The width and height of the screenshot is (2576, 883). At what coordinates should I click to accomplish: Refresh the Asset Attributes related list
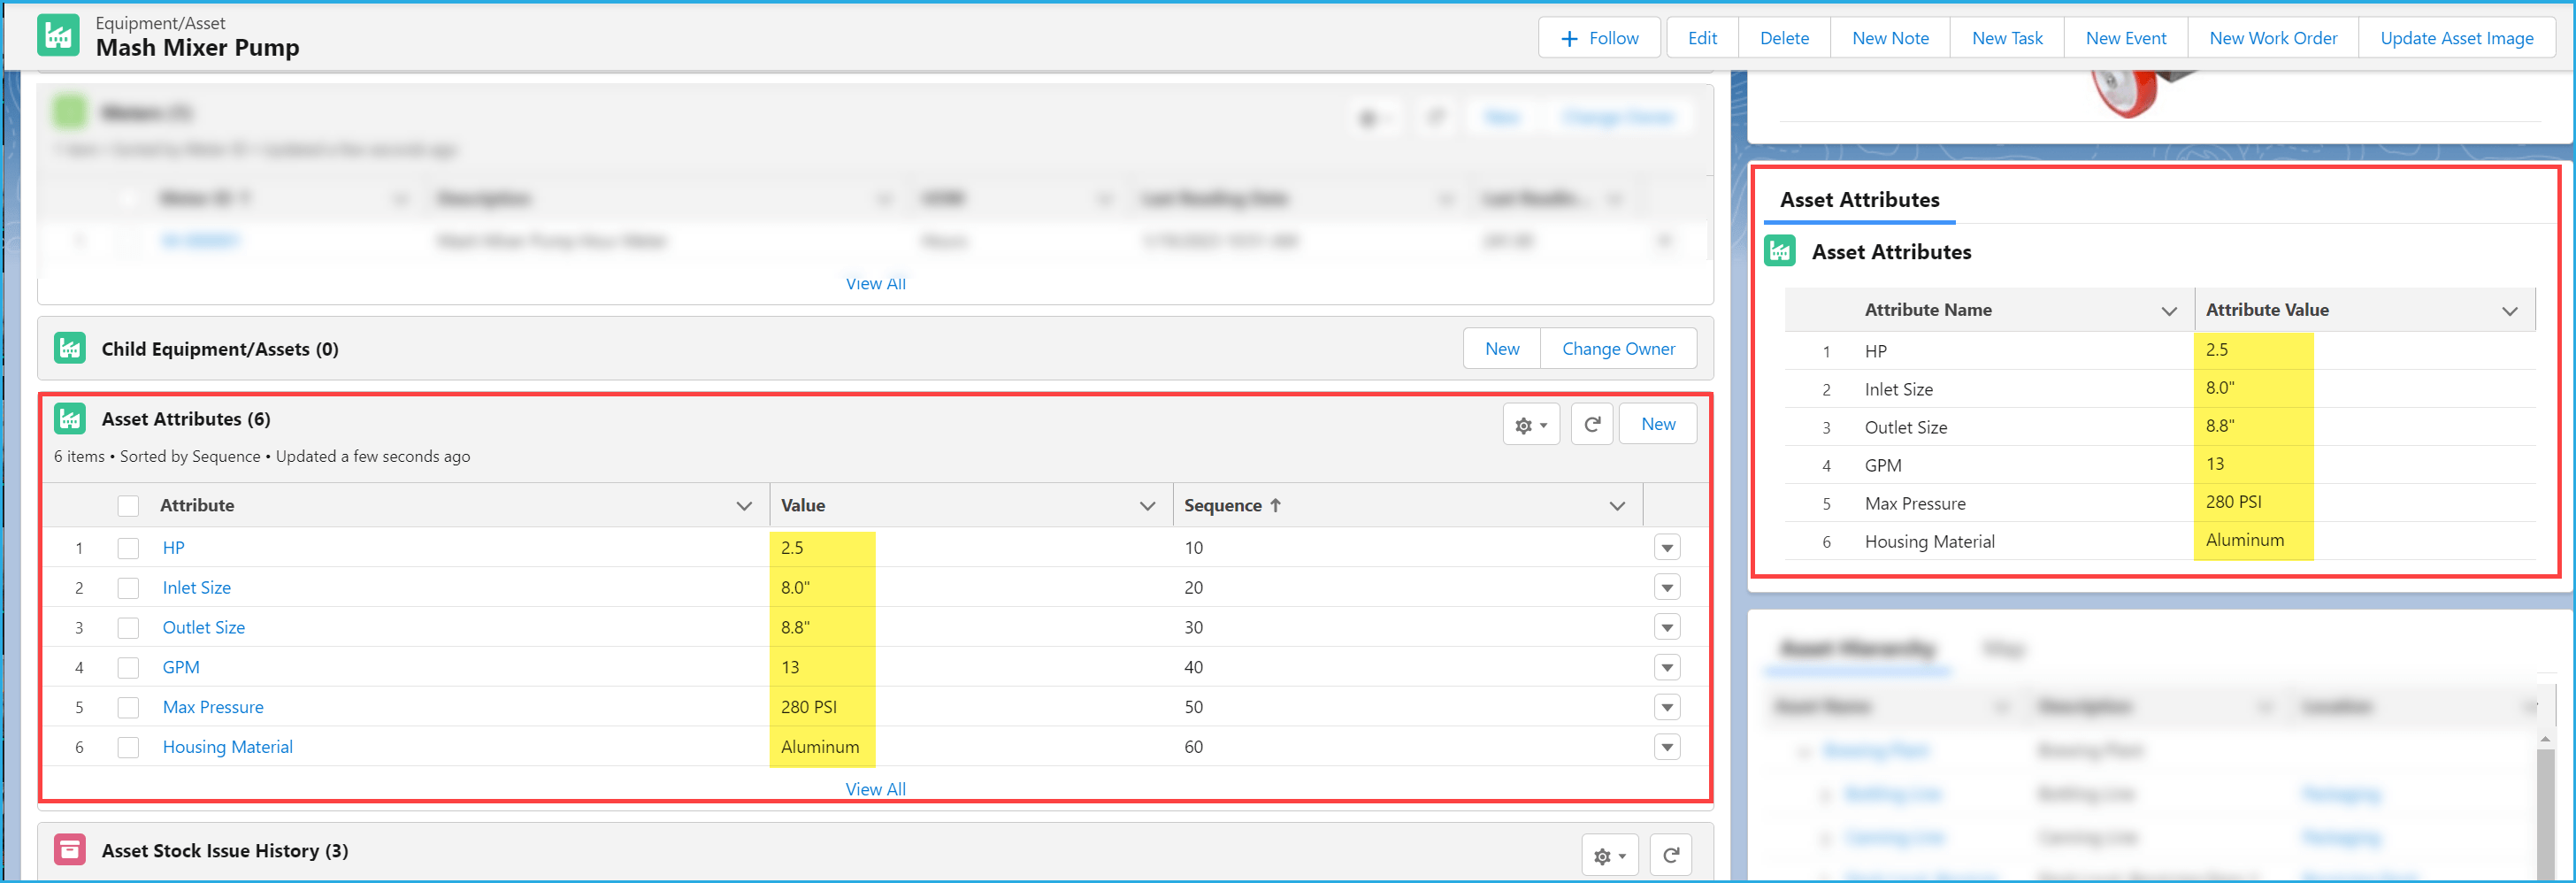click(x=1592, y=423)
